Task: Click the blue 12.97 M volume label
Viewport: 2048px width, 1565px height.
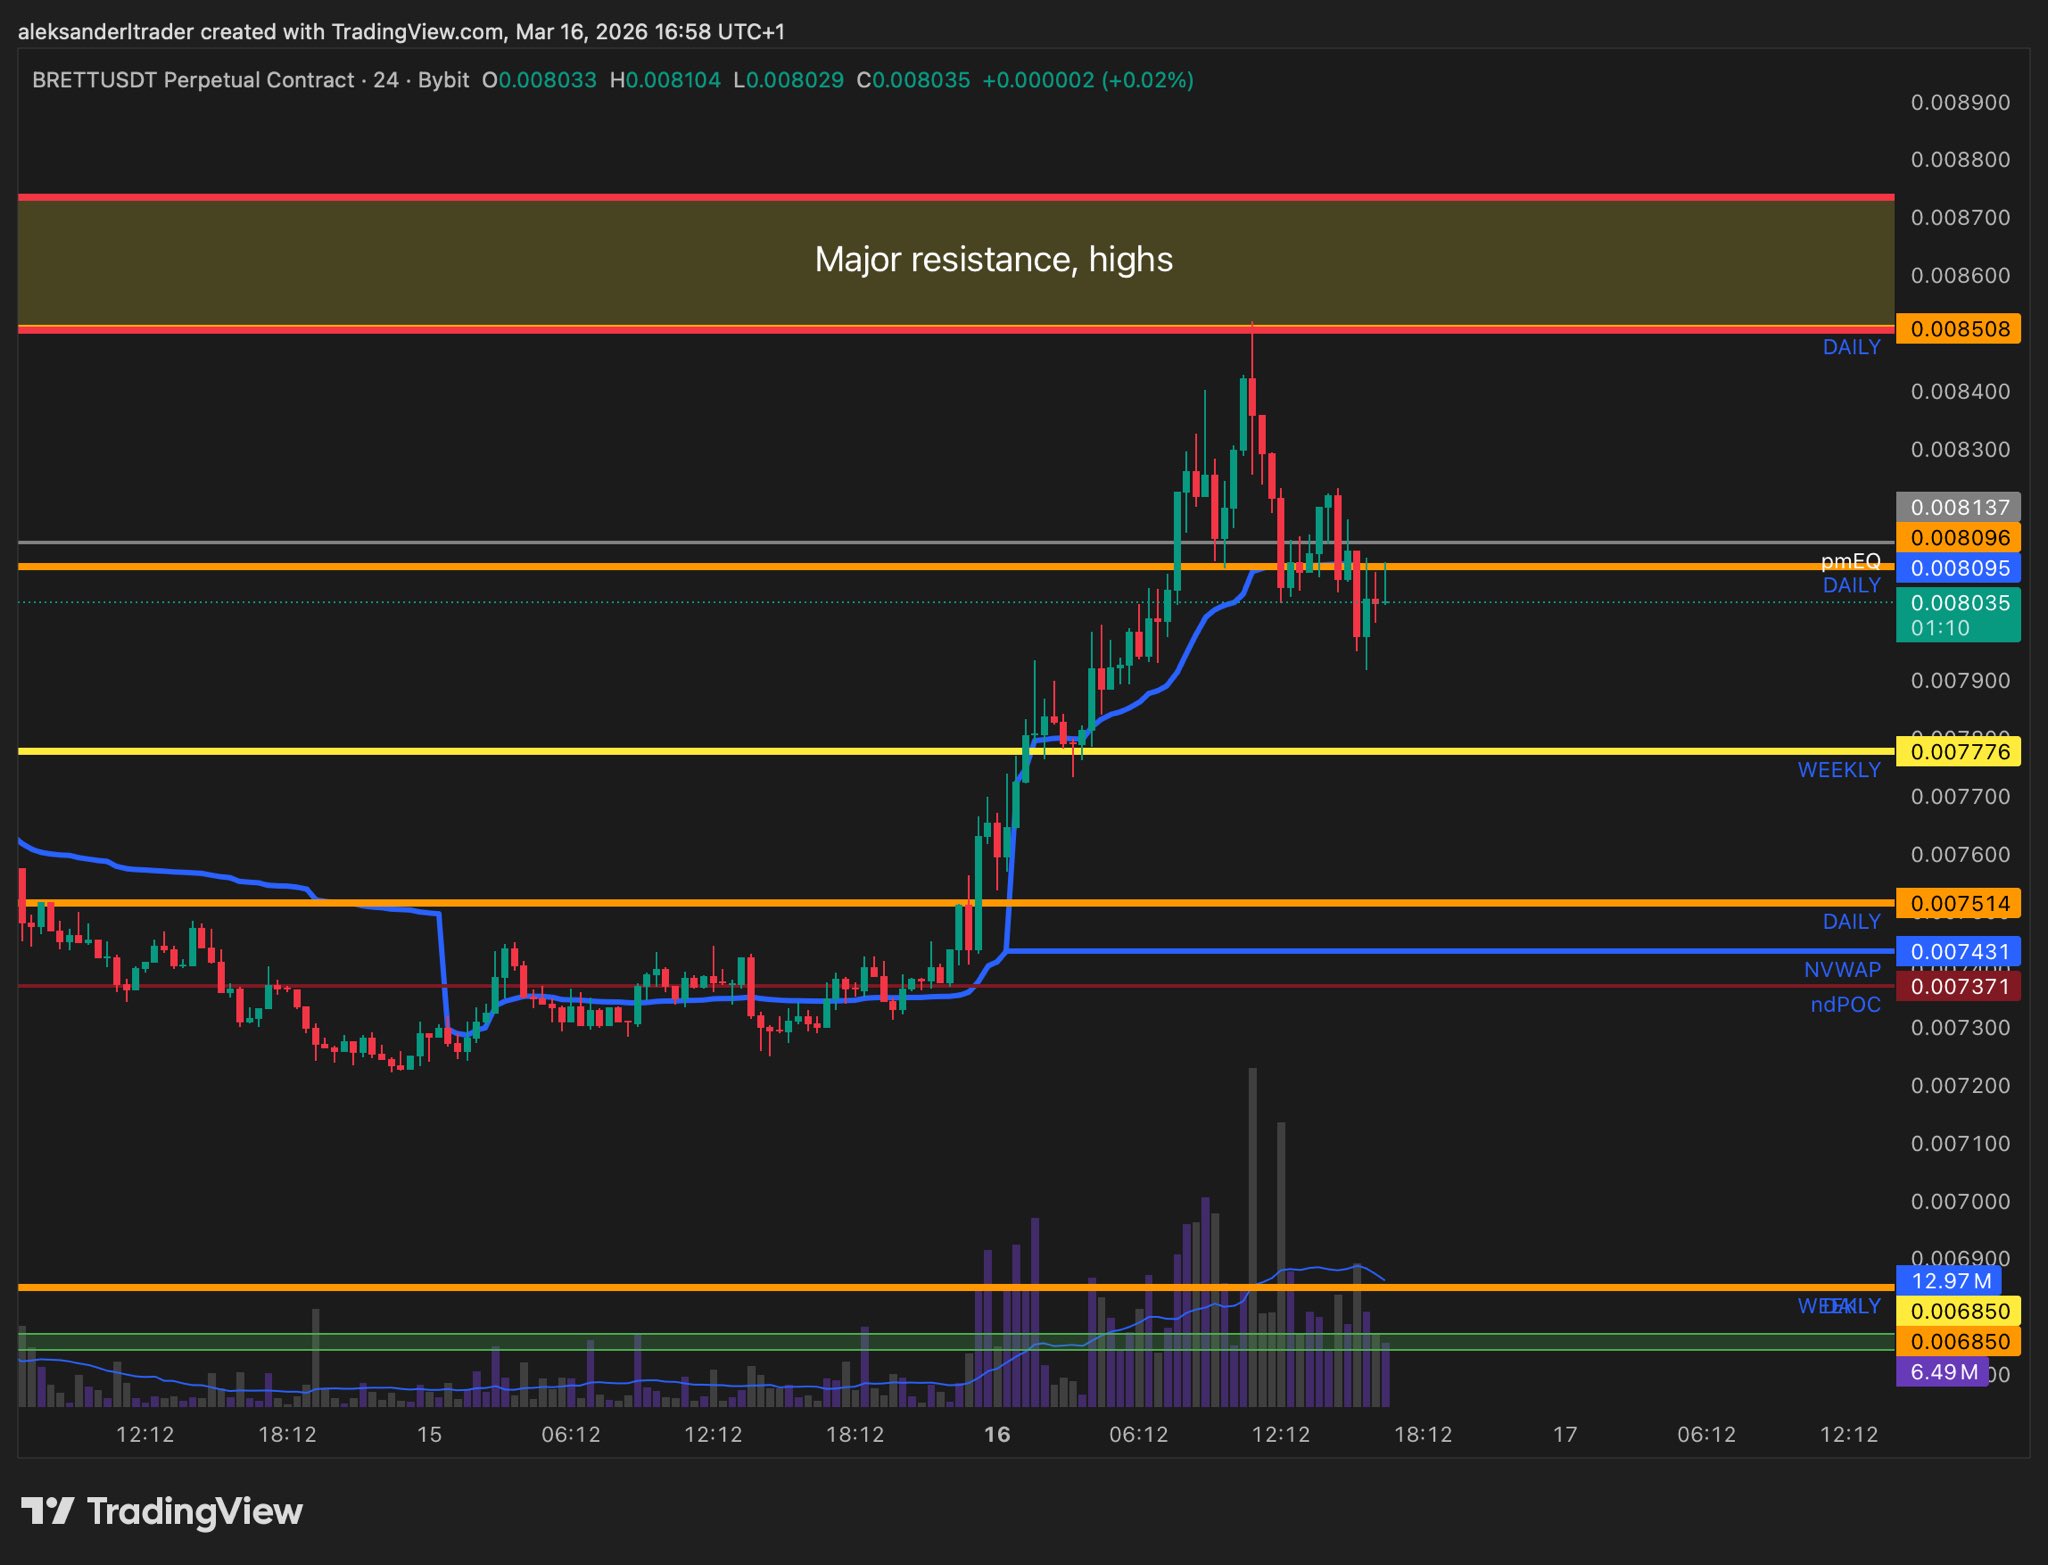Action: [1949, 1281]
